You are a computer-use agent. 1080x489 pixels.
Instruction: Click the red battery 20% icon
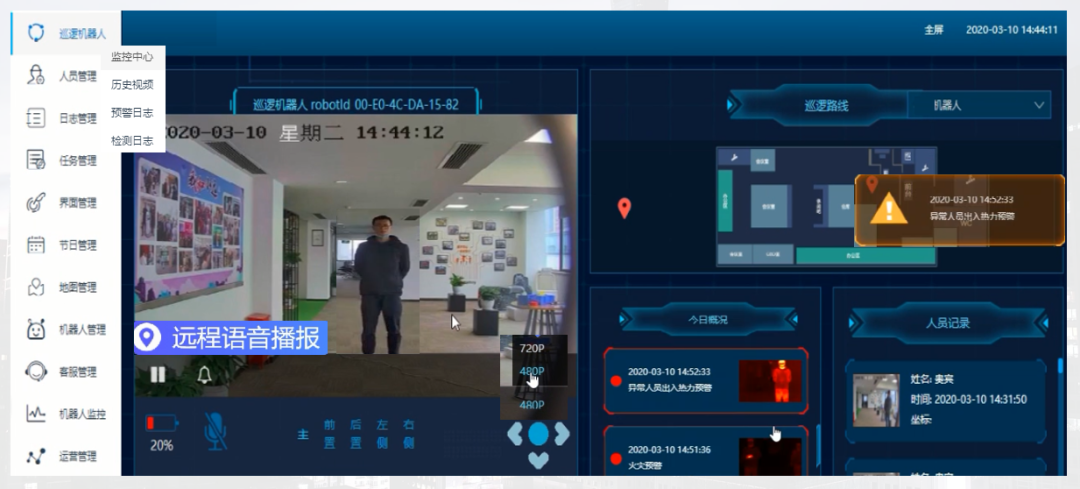[161, 423]
